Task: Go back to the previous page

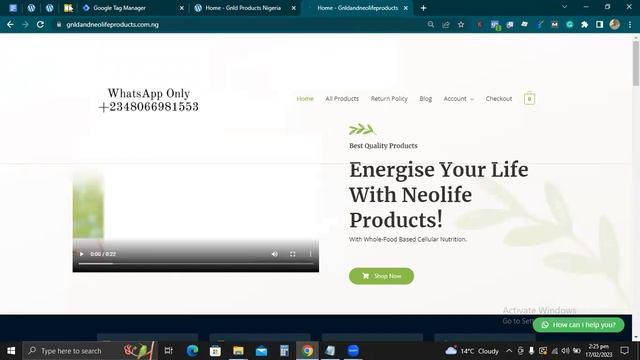Action: [x=10, y=24]
